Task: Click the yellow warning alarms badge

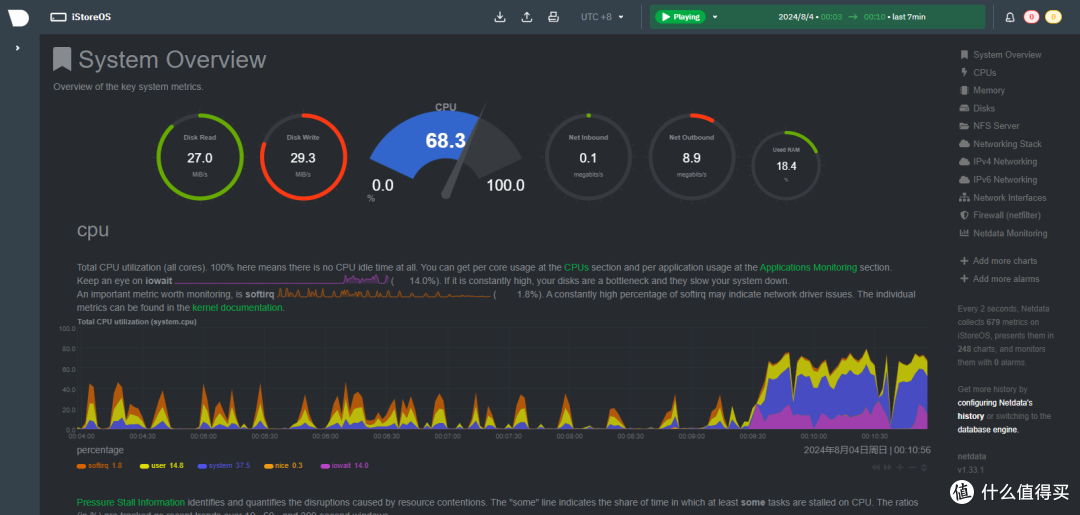Action: point(1053,17)
